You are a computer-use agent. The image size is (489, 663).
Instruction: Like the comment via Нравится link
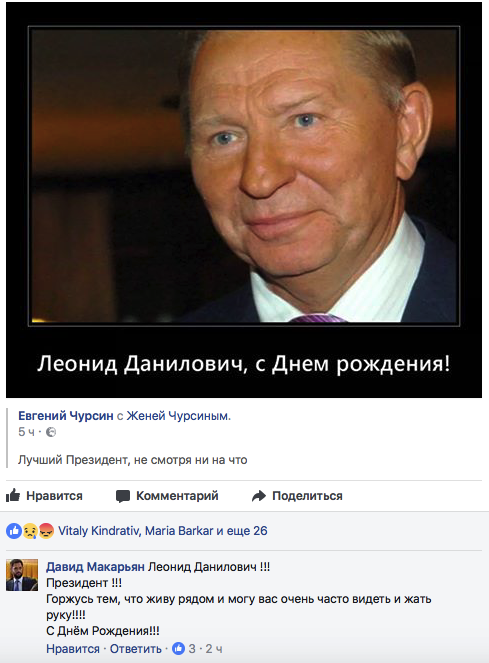click(73, 649)
